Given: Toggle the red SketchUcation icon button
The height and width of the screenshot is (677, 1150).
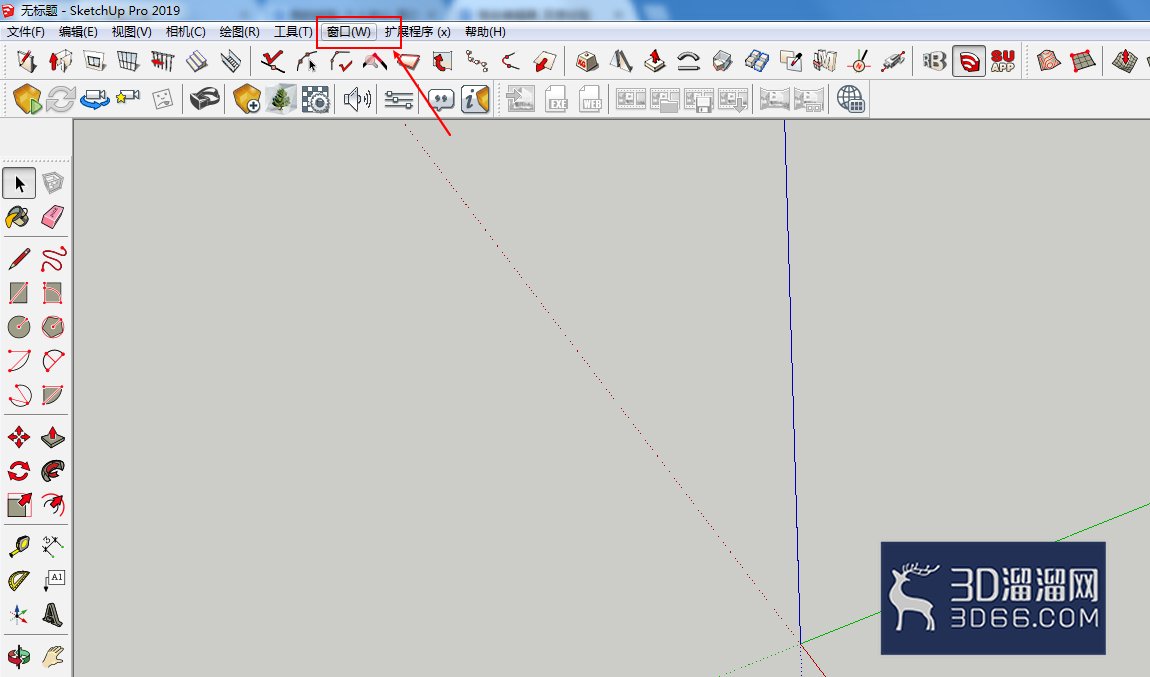Looking at the screenshot, I should click(969, 61).
